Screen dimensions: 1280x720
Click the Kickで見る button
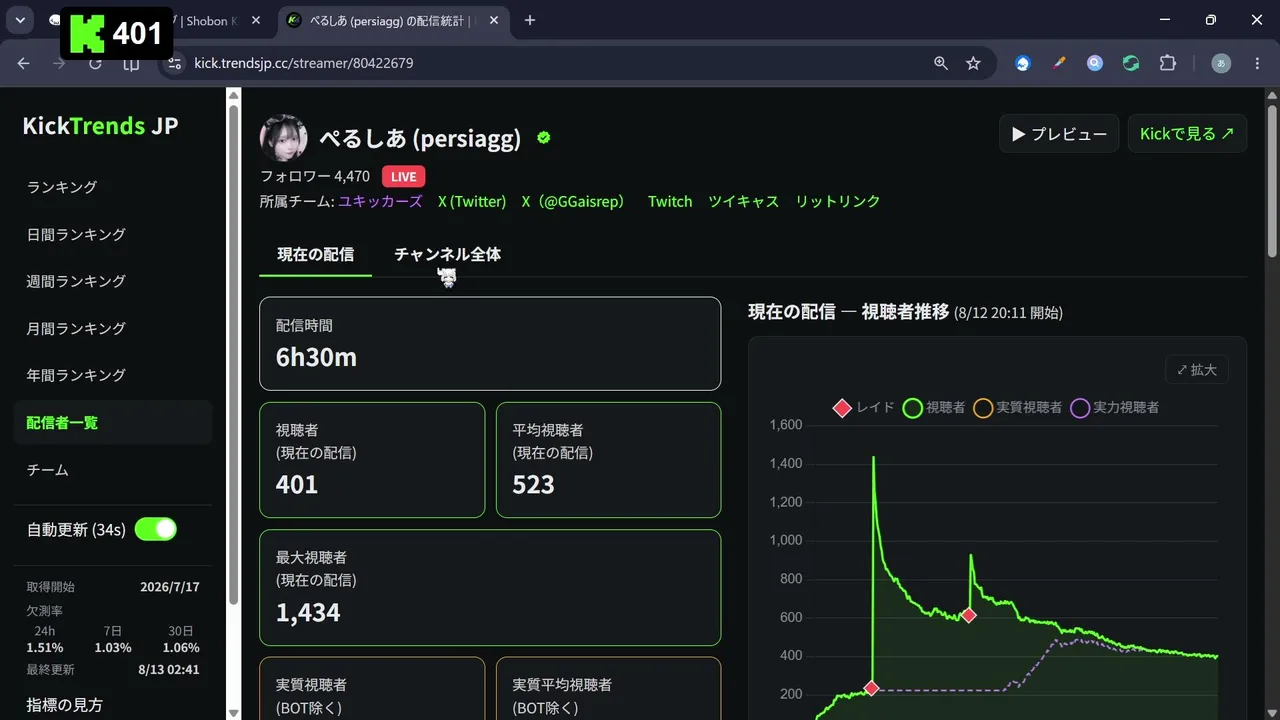[x=1187, y=134]
